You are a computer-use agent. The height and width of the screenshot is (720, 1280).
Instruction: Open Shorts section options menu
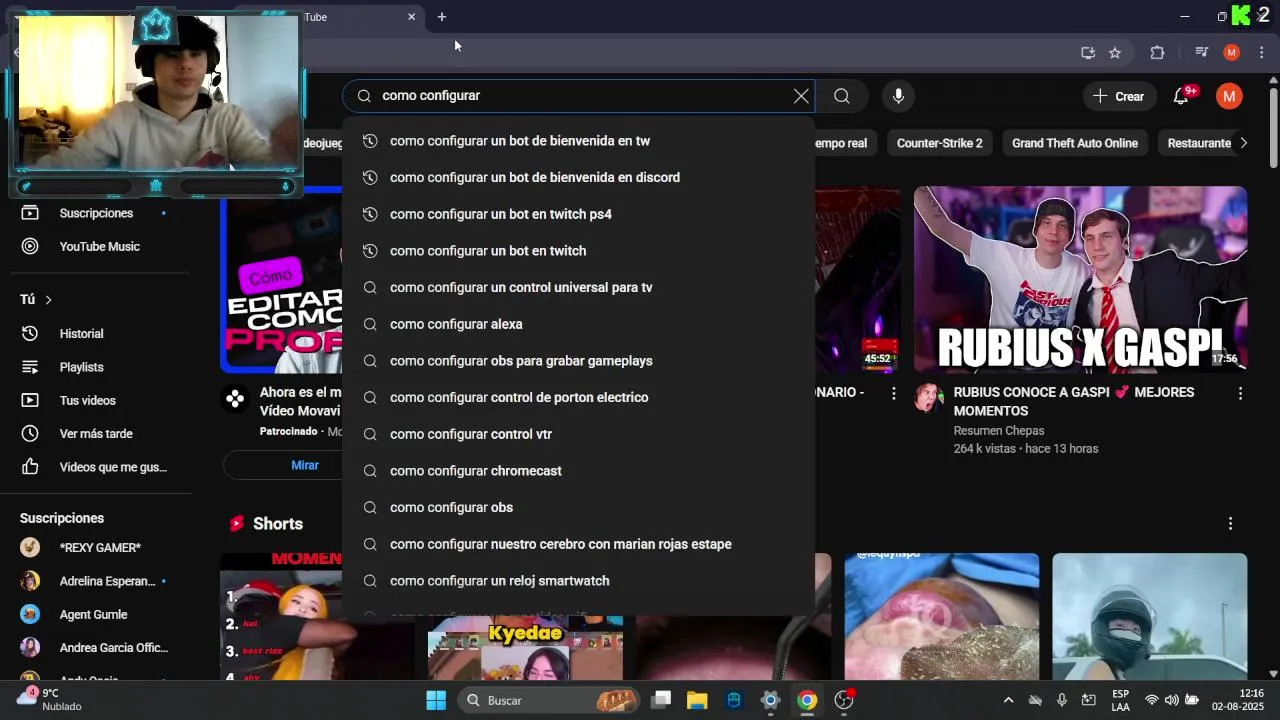click(1230, 524)
